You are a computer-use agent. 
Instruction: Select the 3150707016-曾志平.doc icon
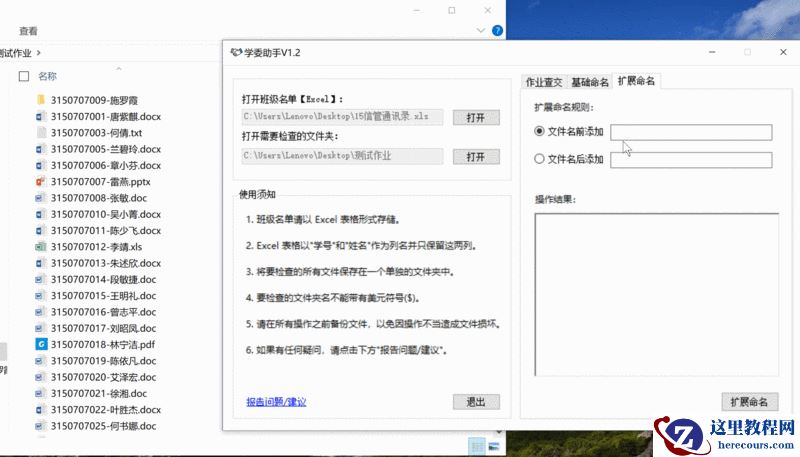[x=41, y=312]
